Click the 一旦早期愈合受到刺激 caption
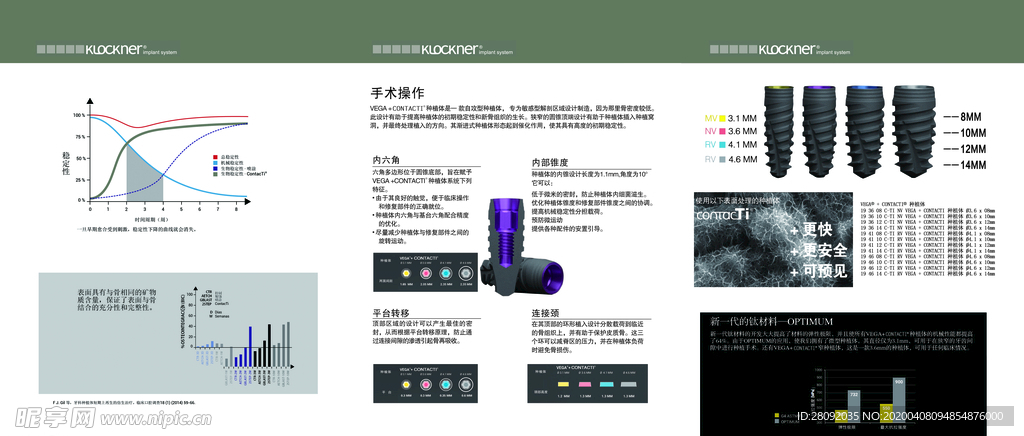 tap(137, 230)
